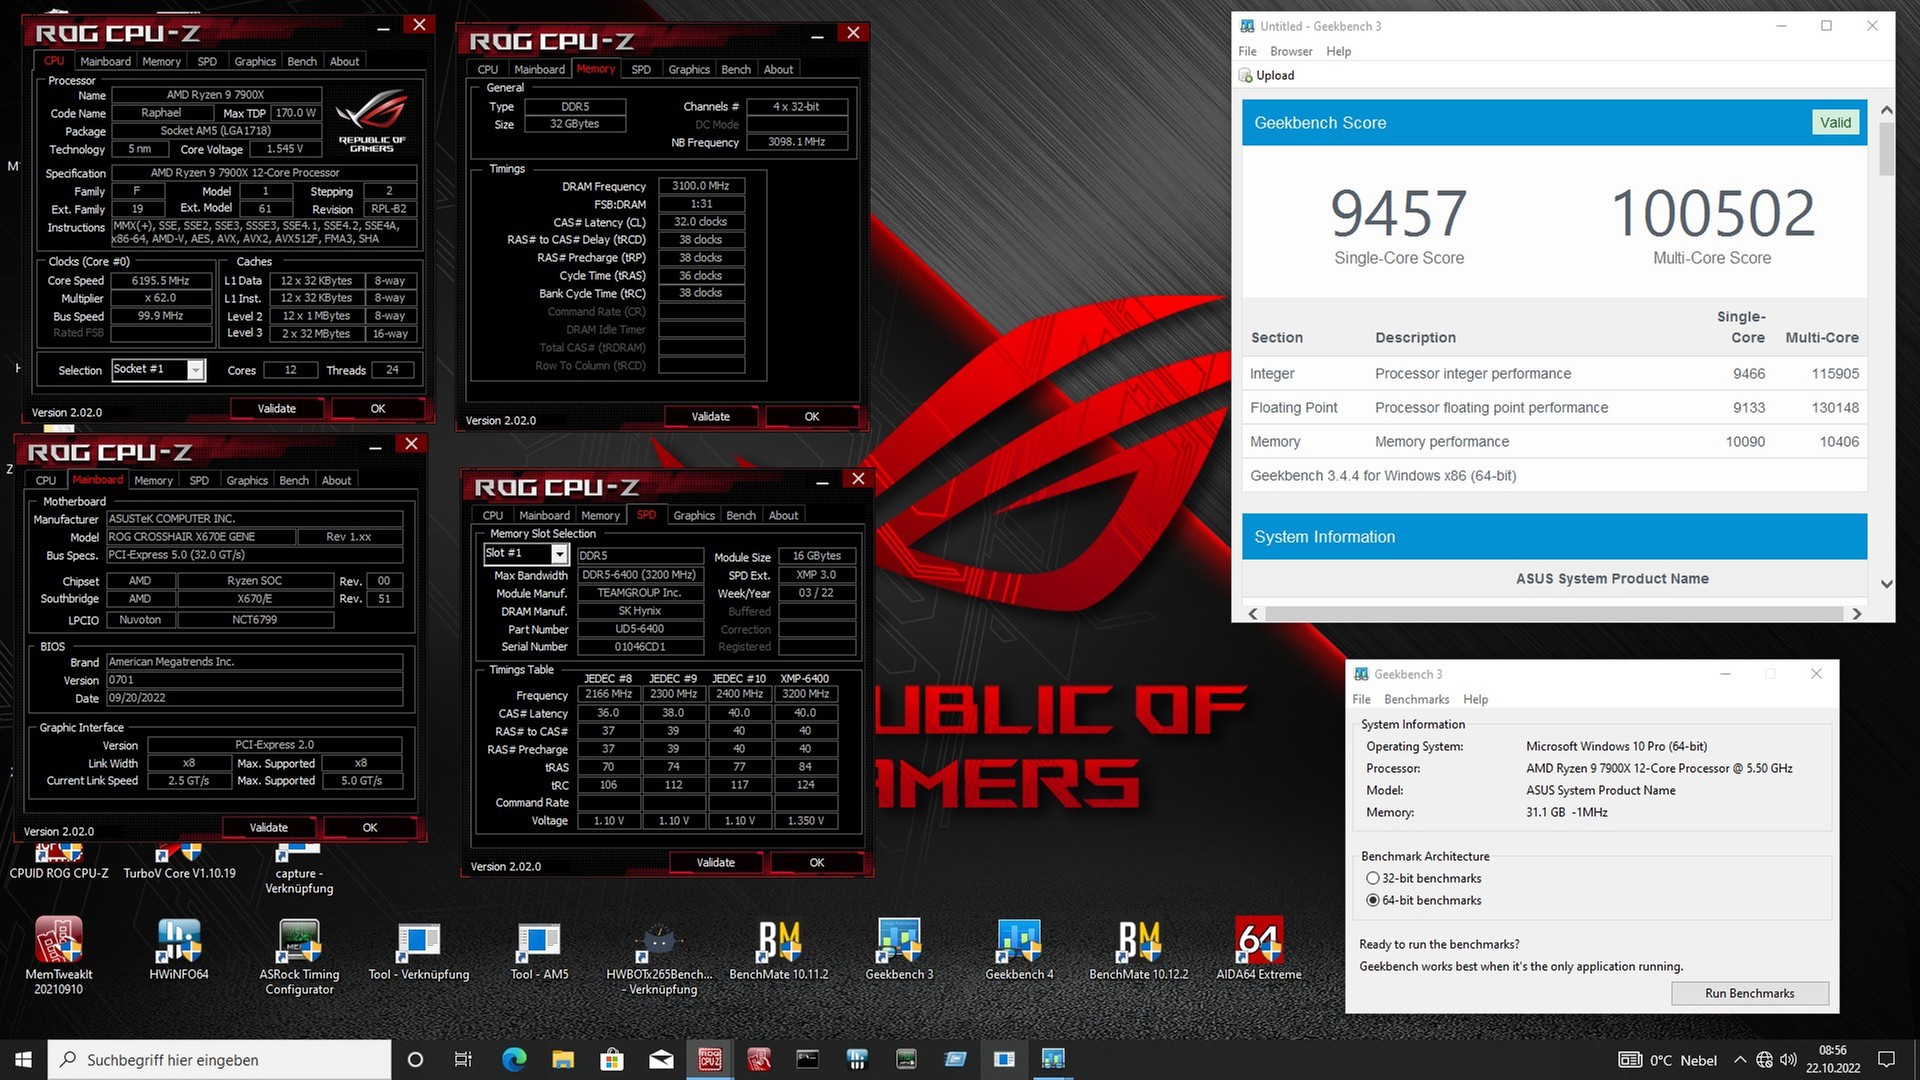
Task: Click Geekbench horizontal scrollbar left arrow
Action: click(1254, 614)
